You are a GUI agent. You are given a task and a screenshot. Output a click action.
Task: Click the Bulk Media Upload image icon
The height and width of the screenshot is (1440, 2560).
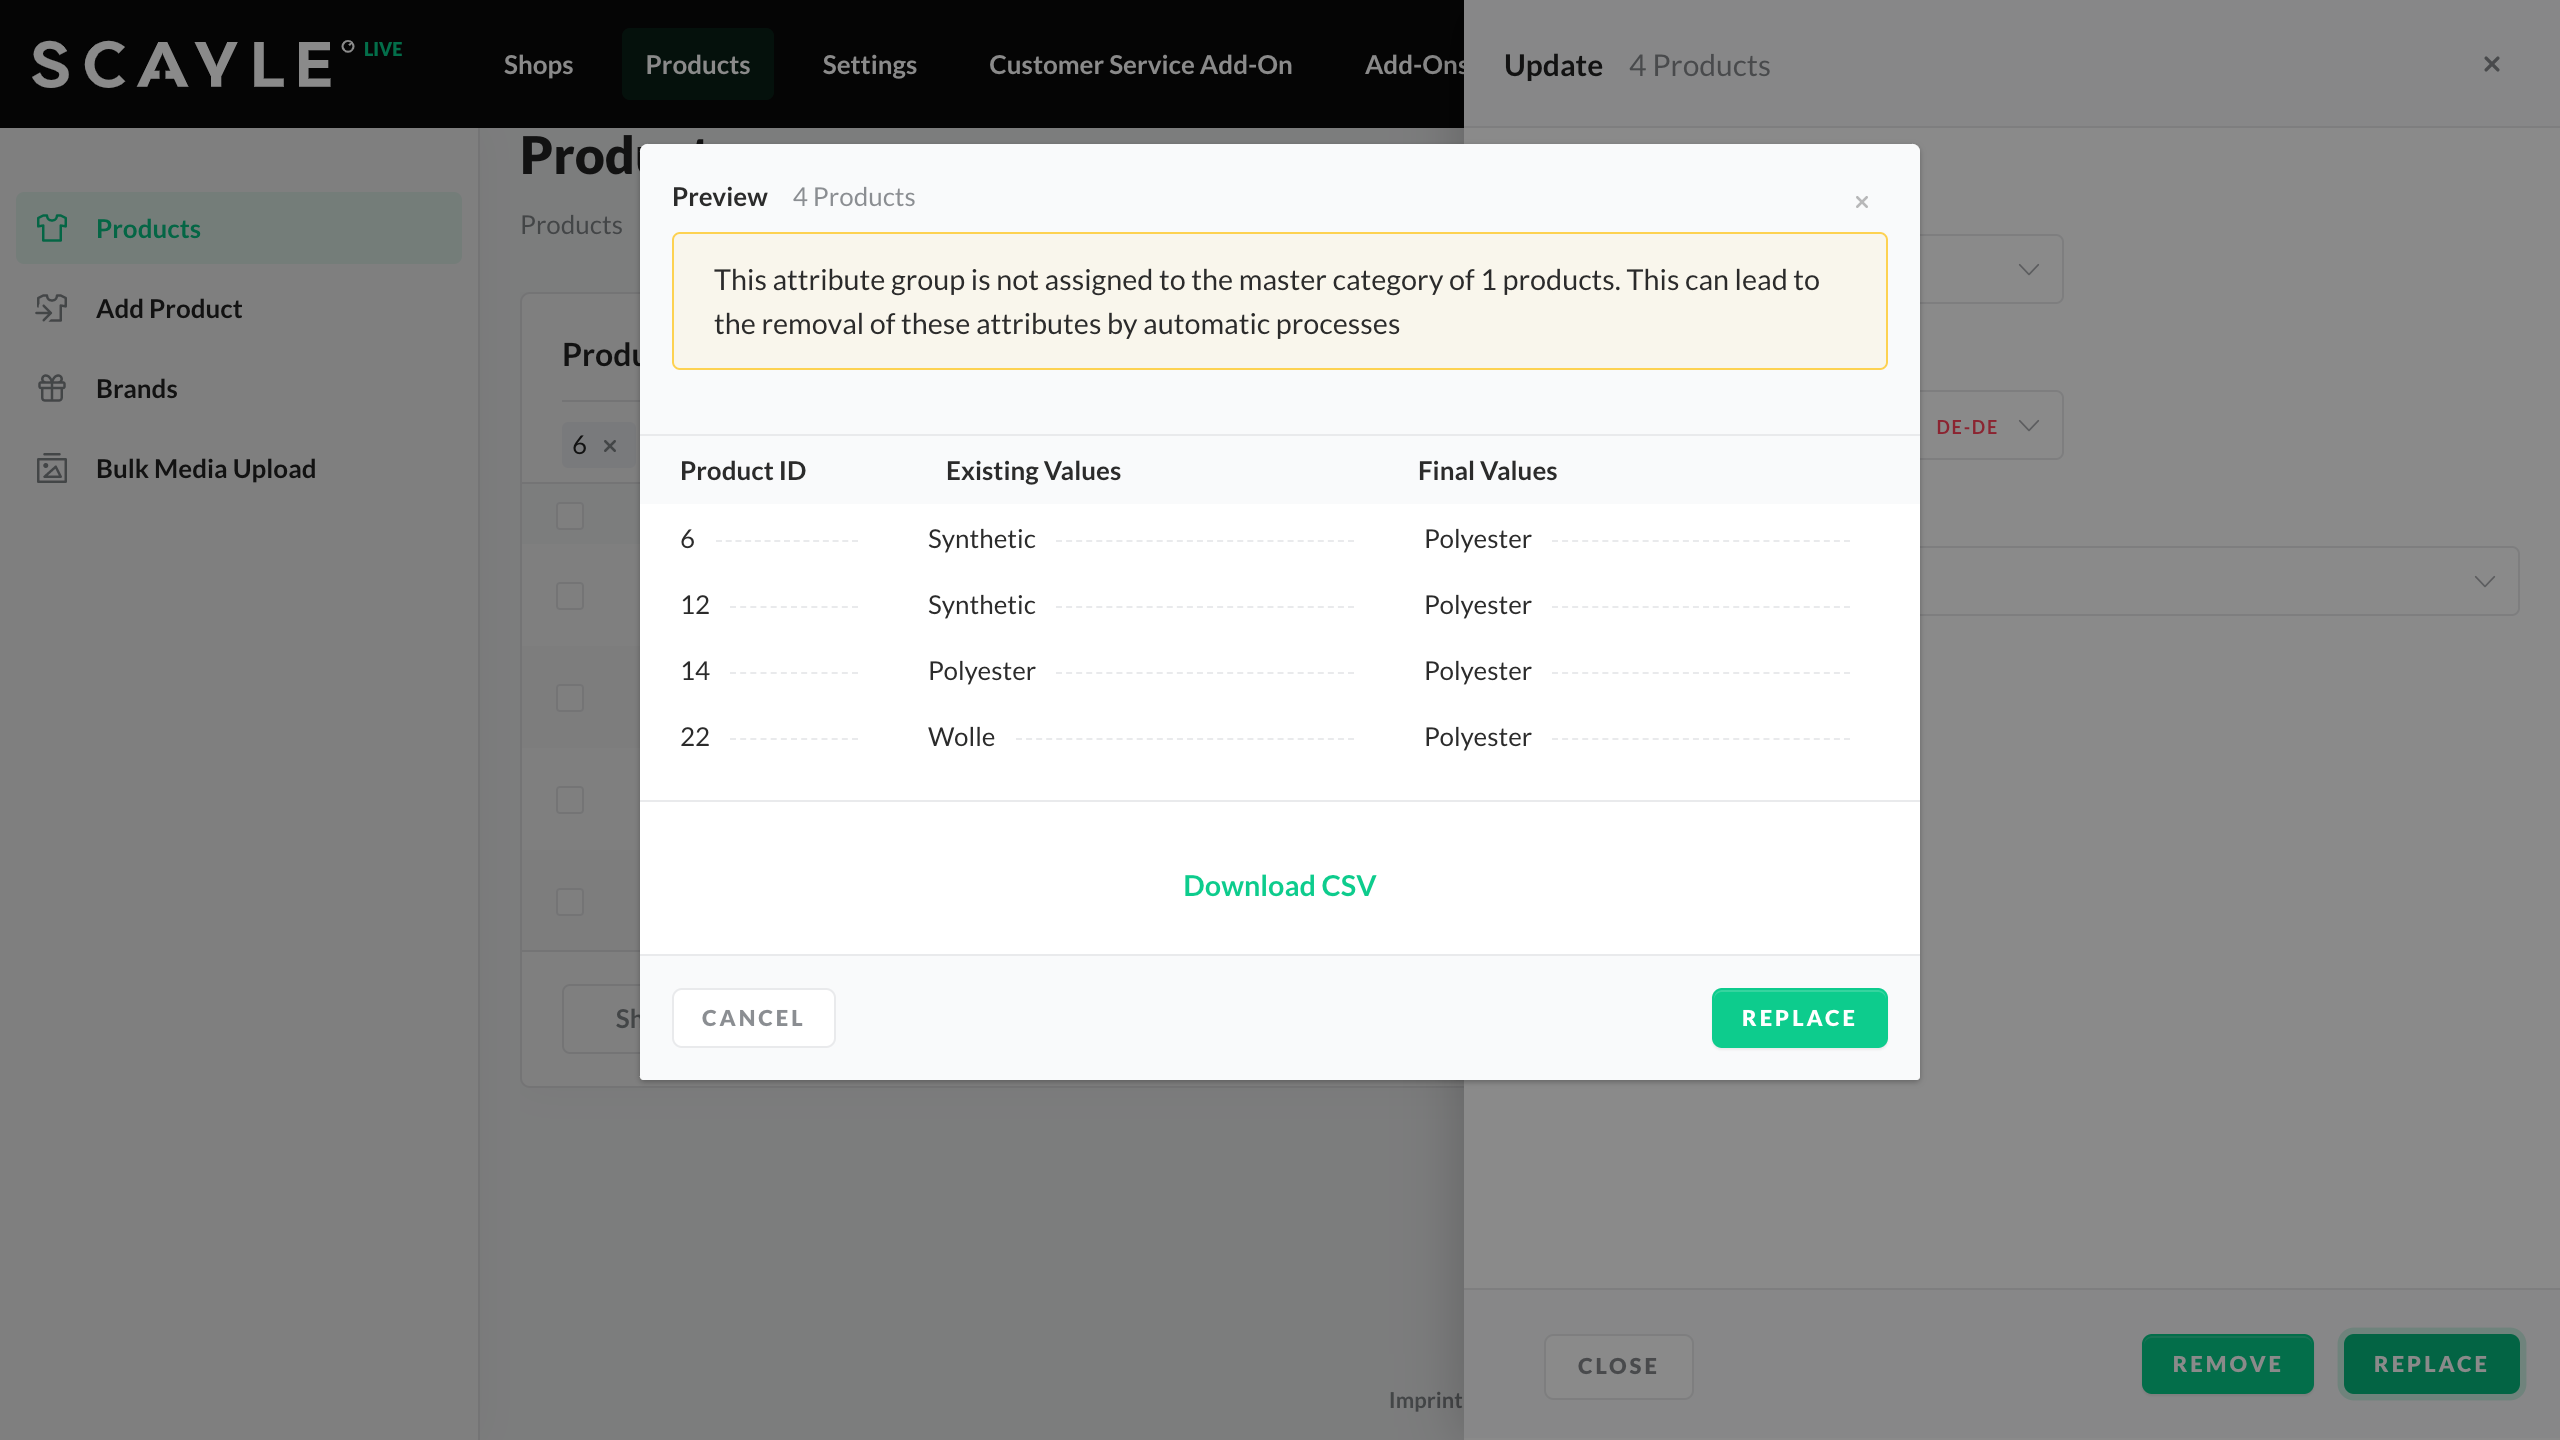pos(52,468)
